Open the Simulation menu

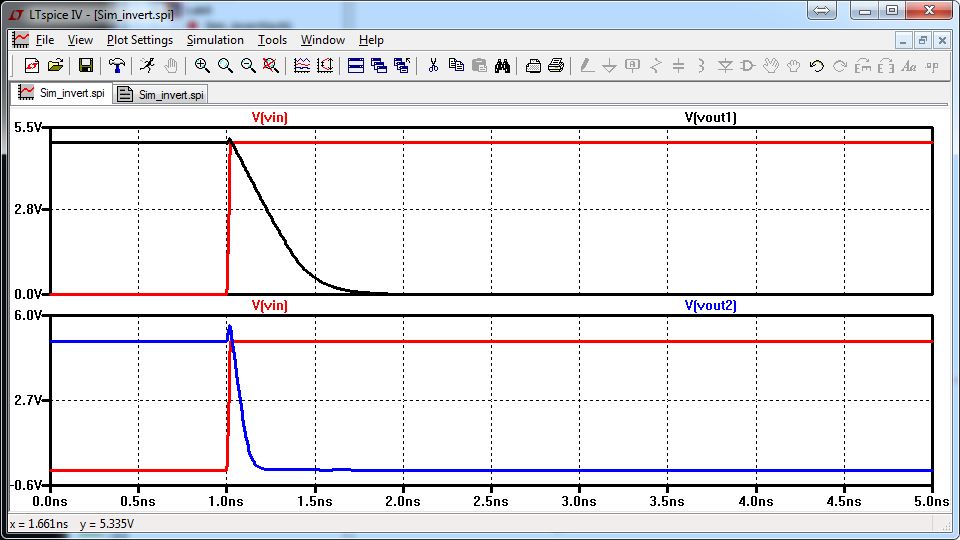pos(215,40)
